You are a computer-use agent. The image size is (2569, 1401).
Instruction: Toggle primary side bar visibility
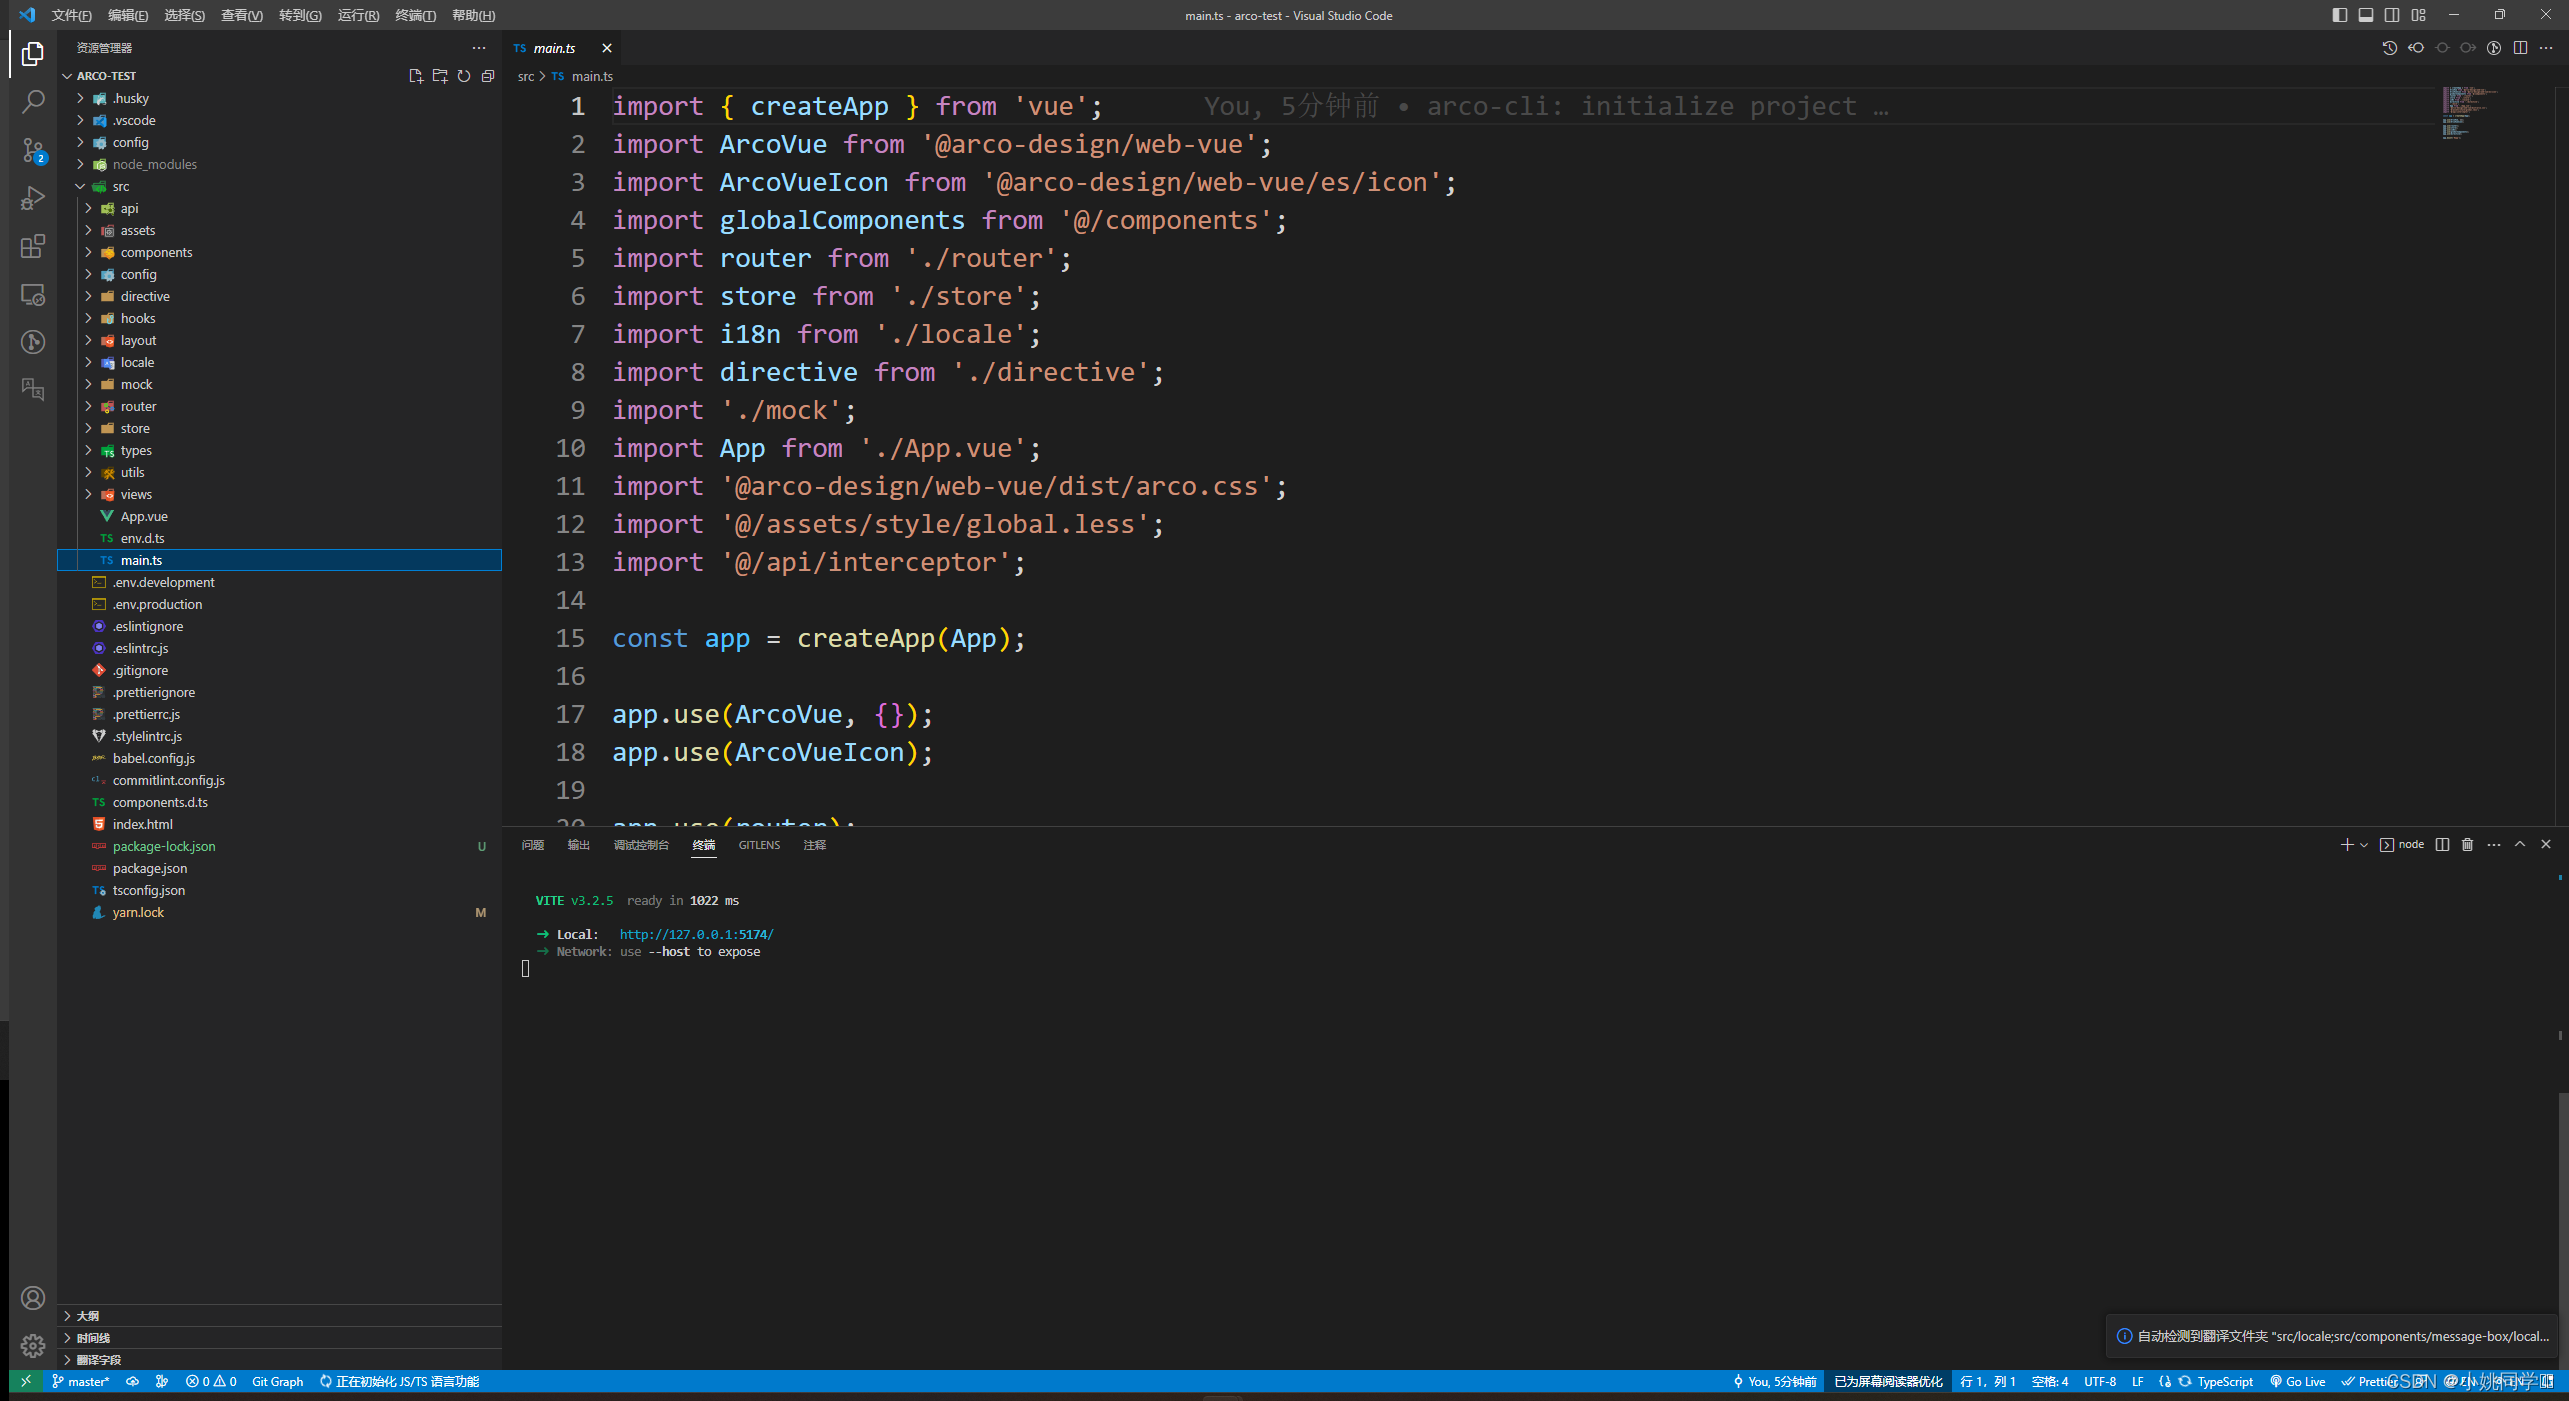point(2340,15)
